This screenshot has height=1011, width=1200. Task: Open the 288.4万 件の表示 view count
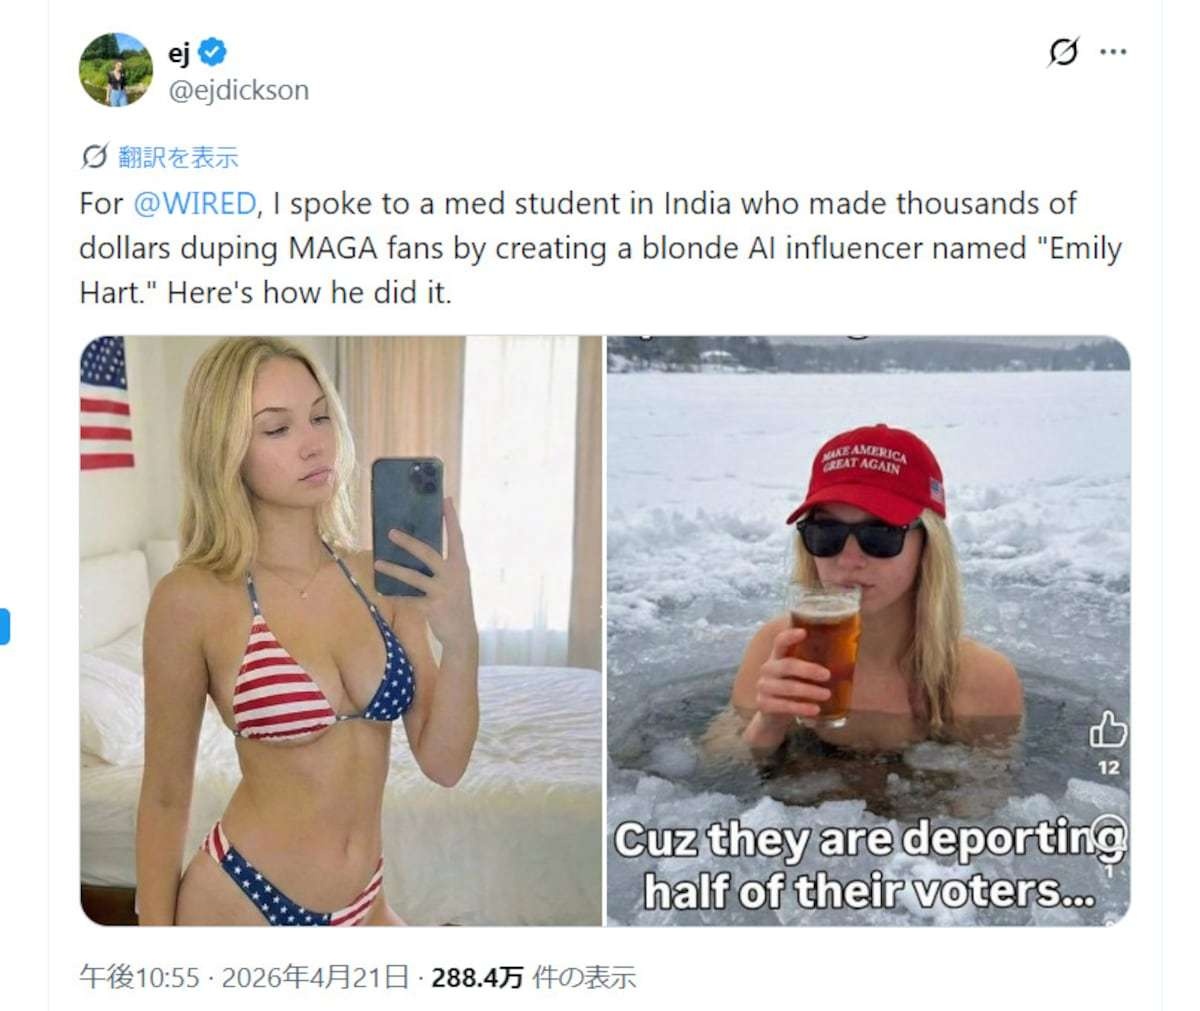pyautogui.click(x=533, y=978)
